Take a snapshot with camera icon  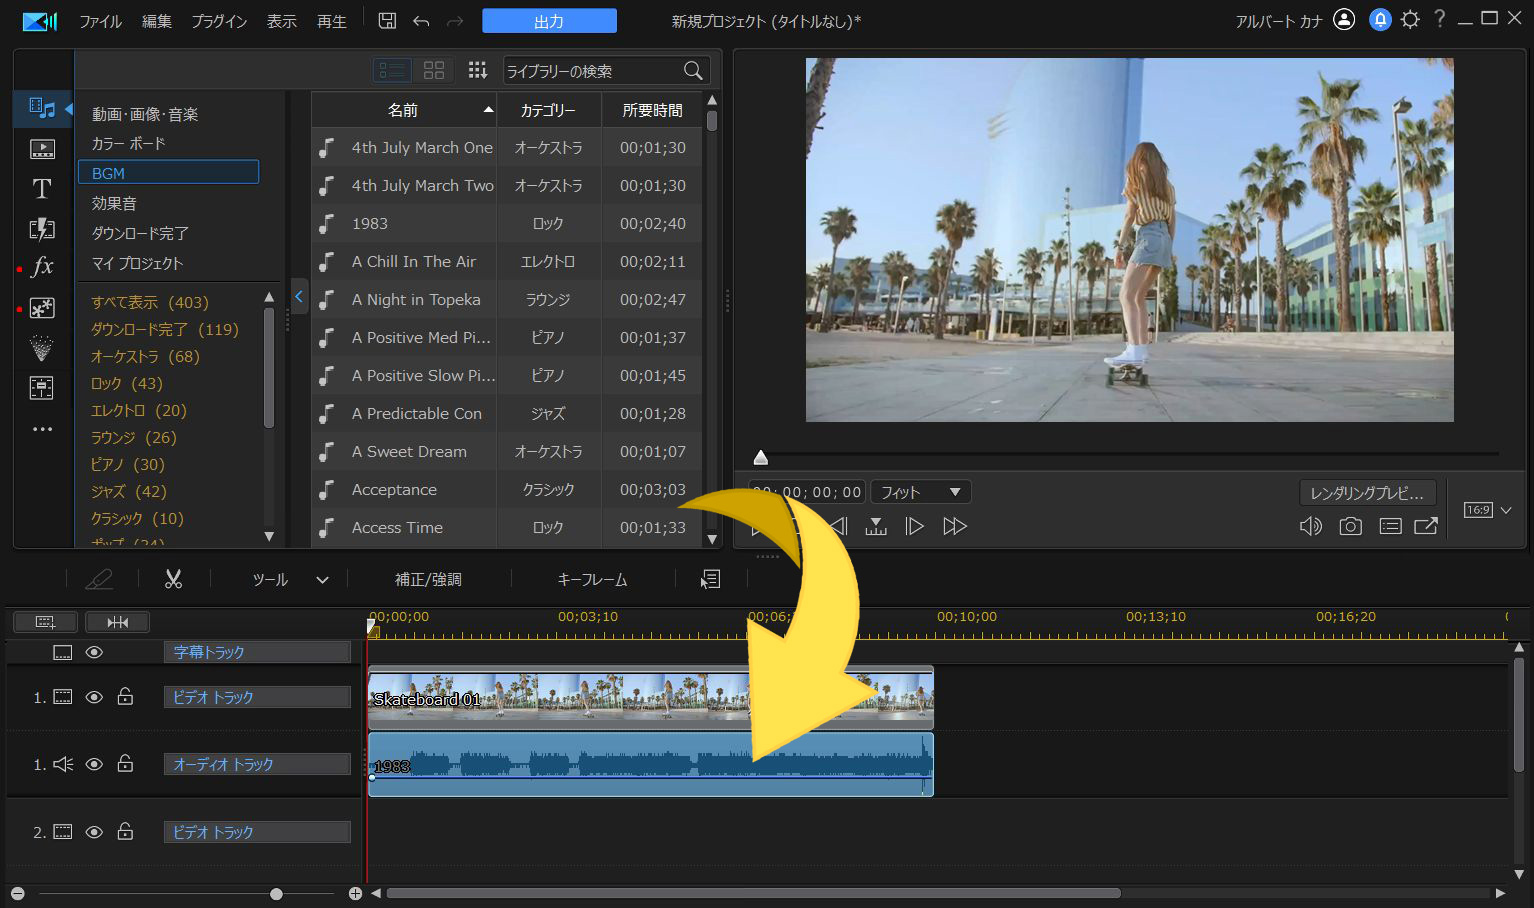pos(1350,526)
